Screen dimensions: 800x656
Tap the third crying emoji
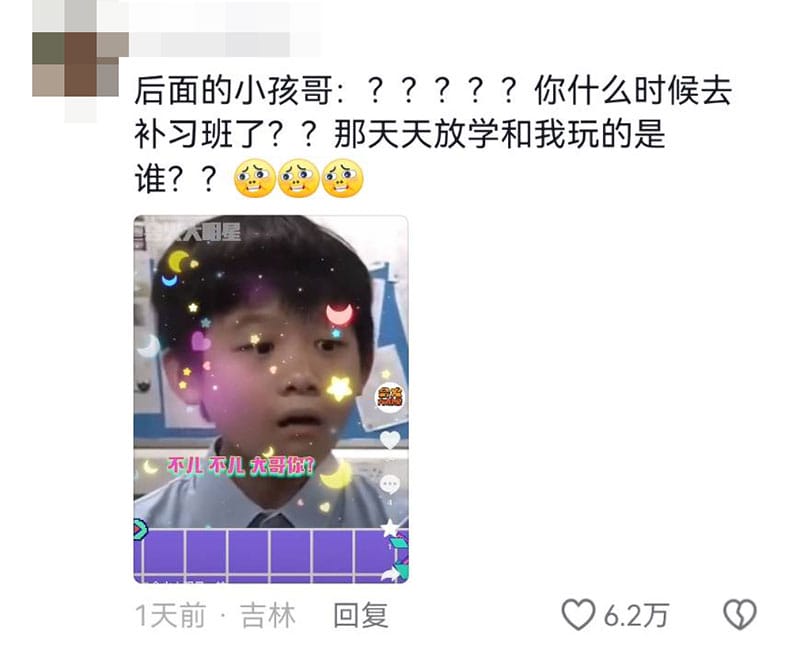point(343,179)
